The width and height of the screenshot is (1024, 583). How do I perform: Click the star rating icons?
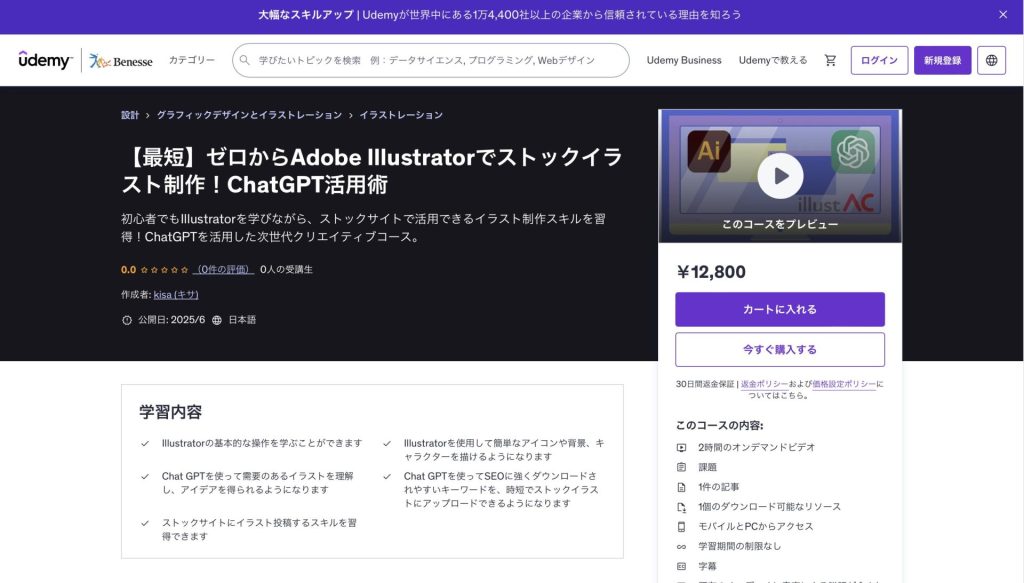click(x=165, y=270)
